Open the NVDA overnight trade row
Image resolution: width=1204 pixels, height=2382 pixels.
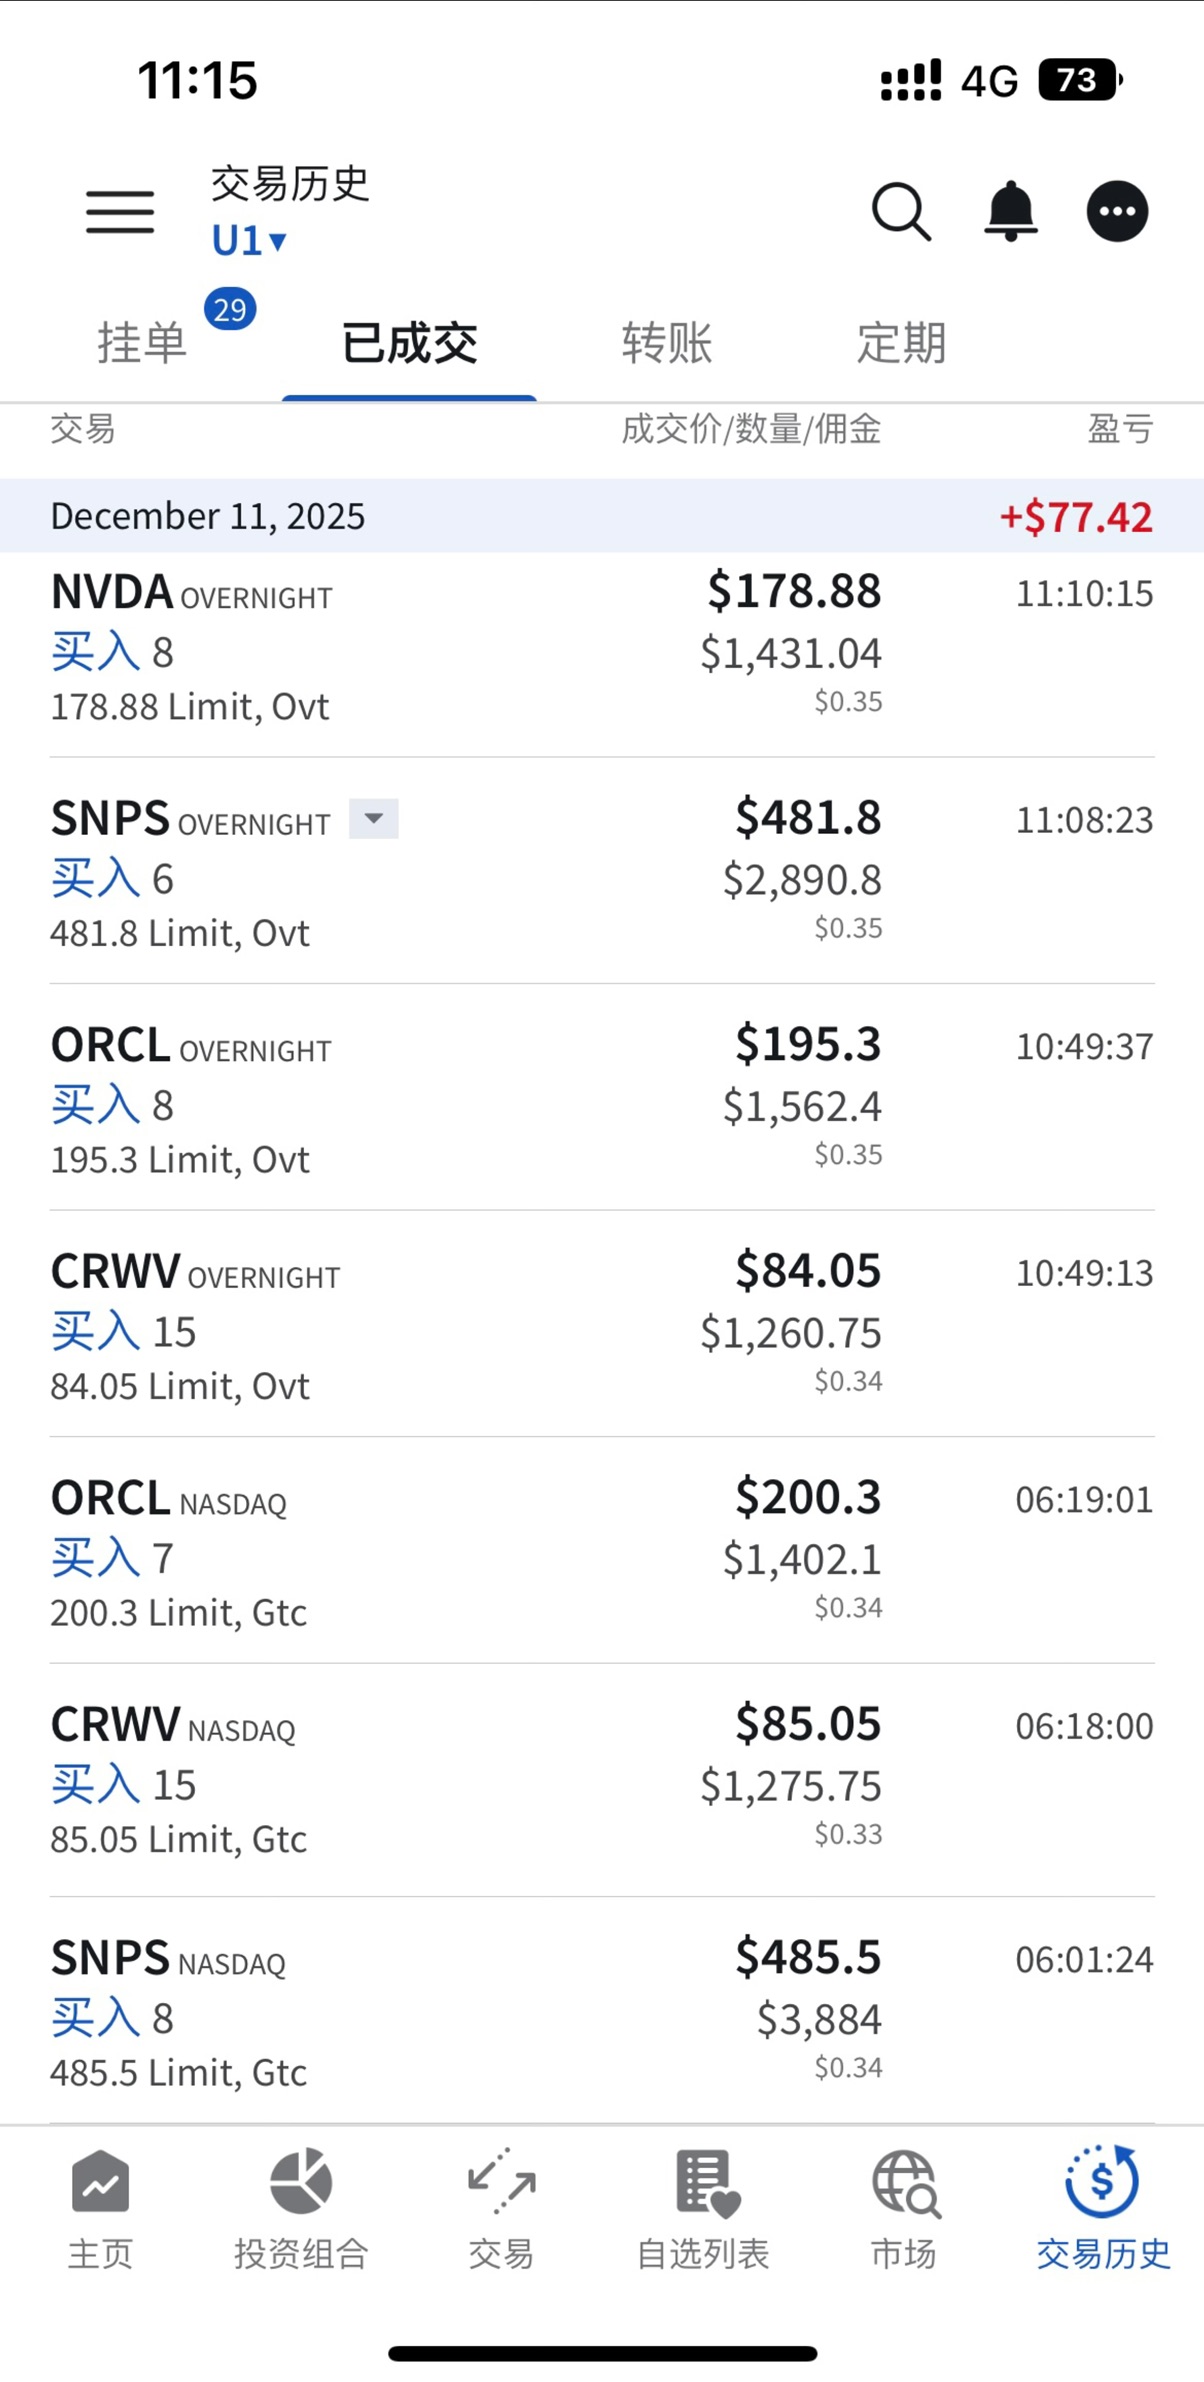point(600,651)
